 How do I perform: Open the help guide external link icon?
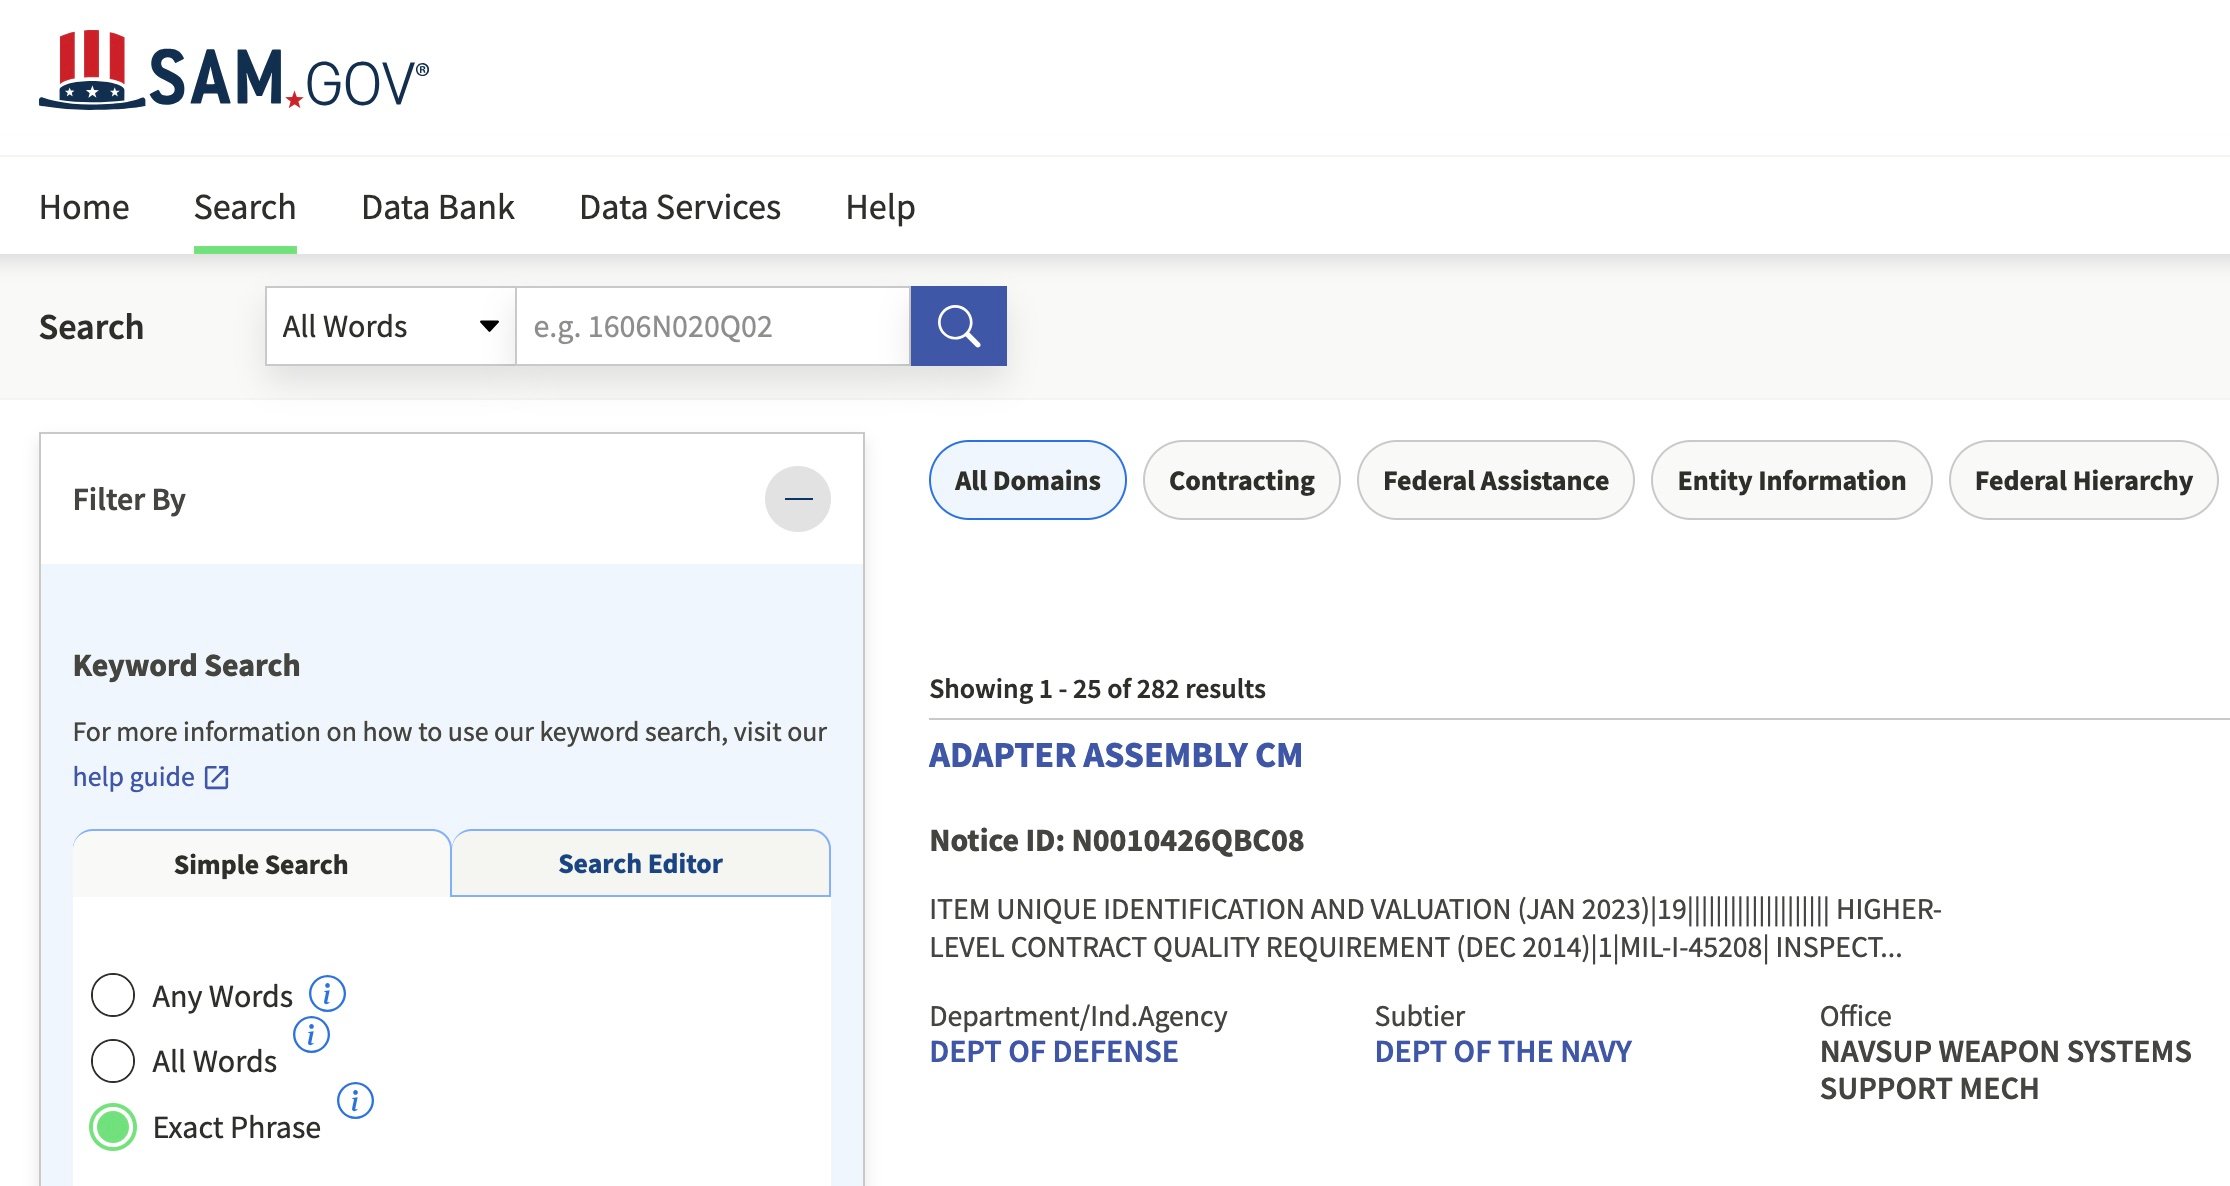tap(216, 775)
